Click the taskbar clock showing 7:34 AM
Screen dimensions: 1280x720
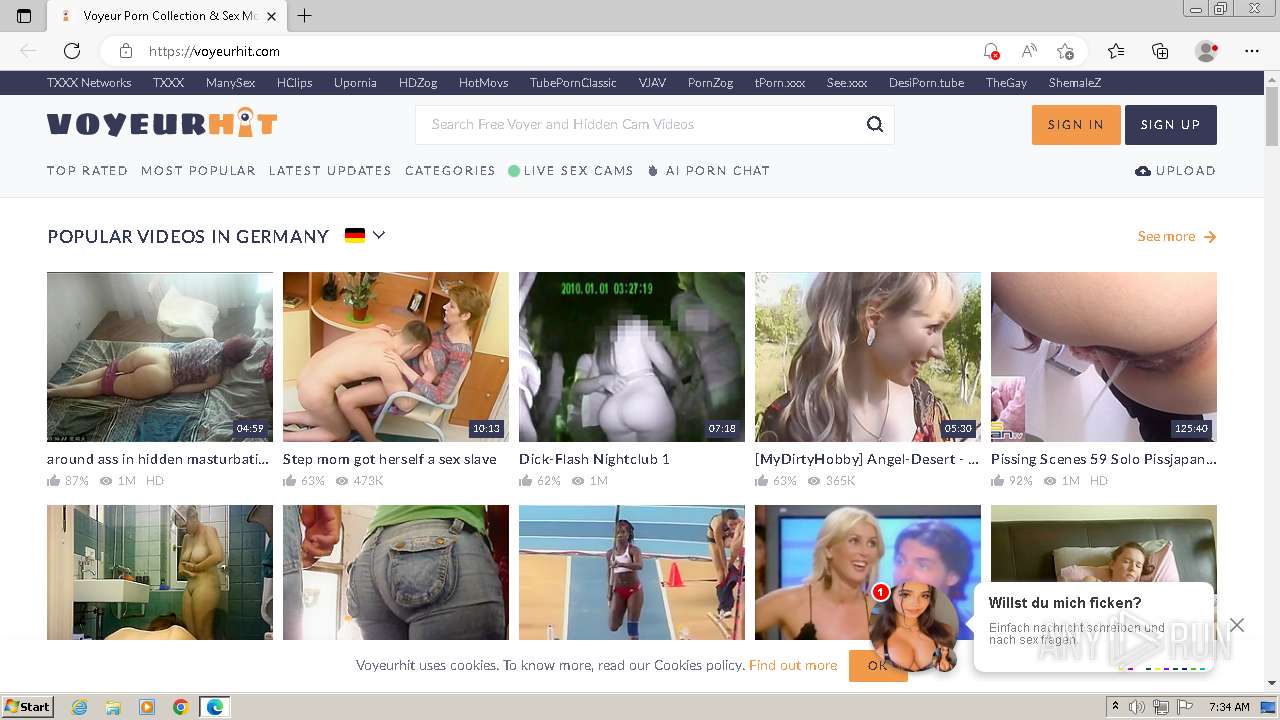pos(1229,707)
